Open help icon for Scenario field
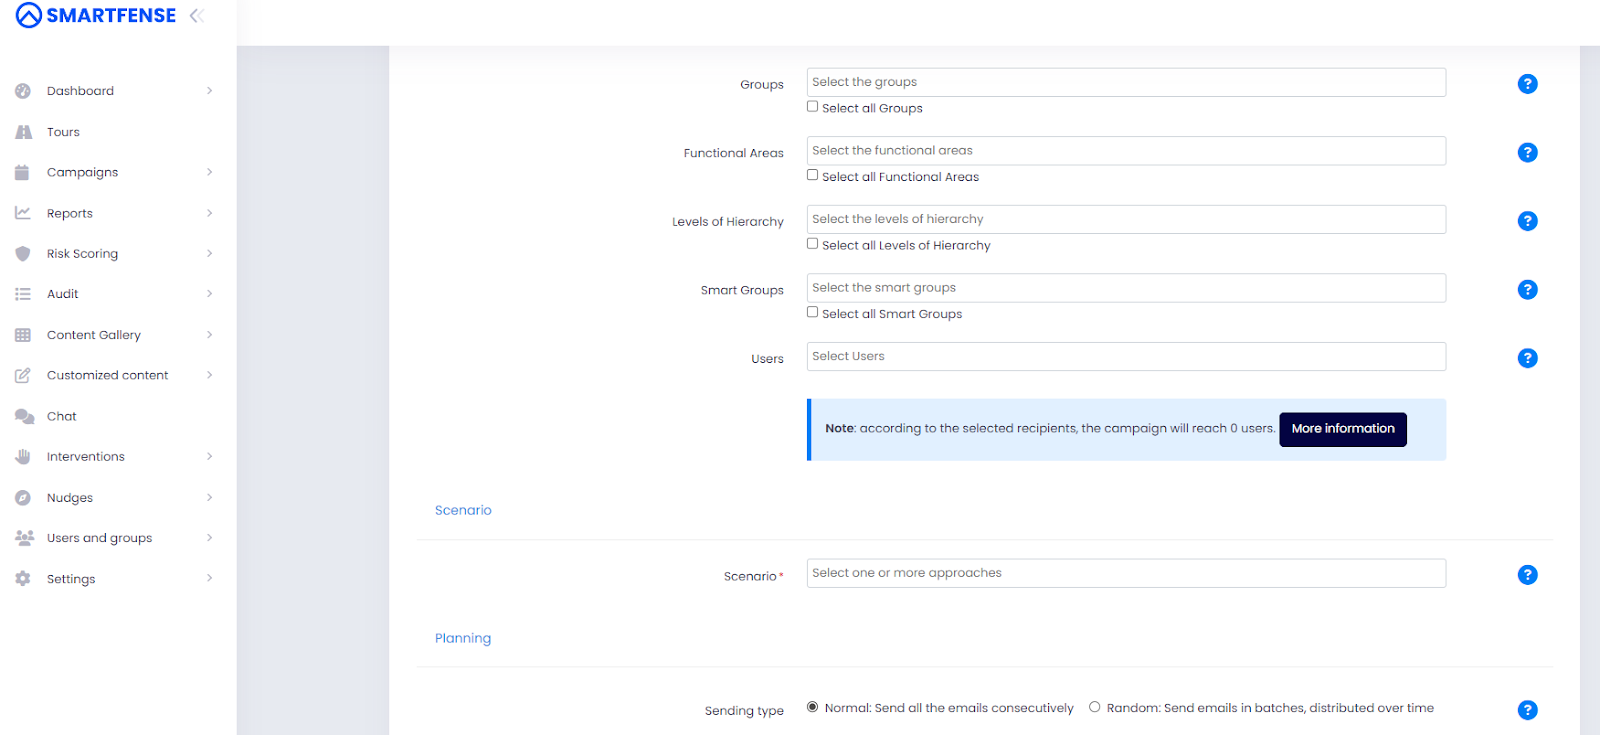 click(x=1527, y=575)
